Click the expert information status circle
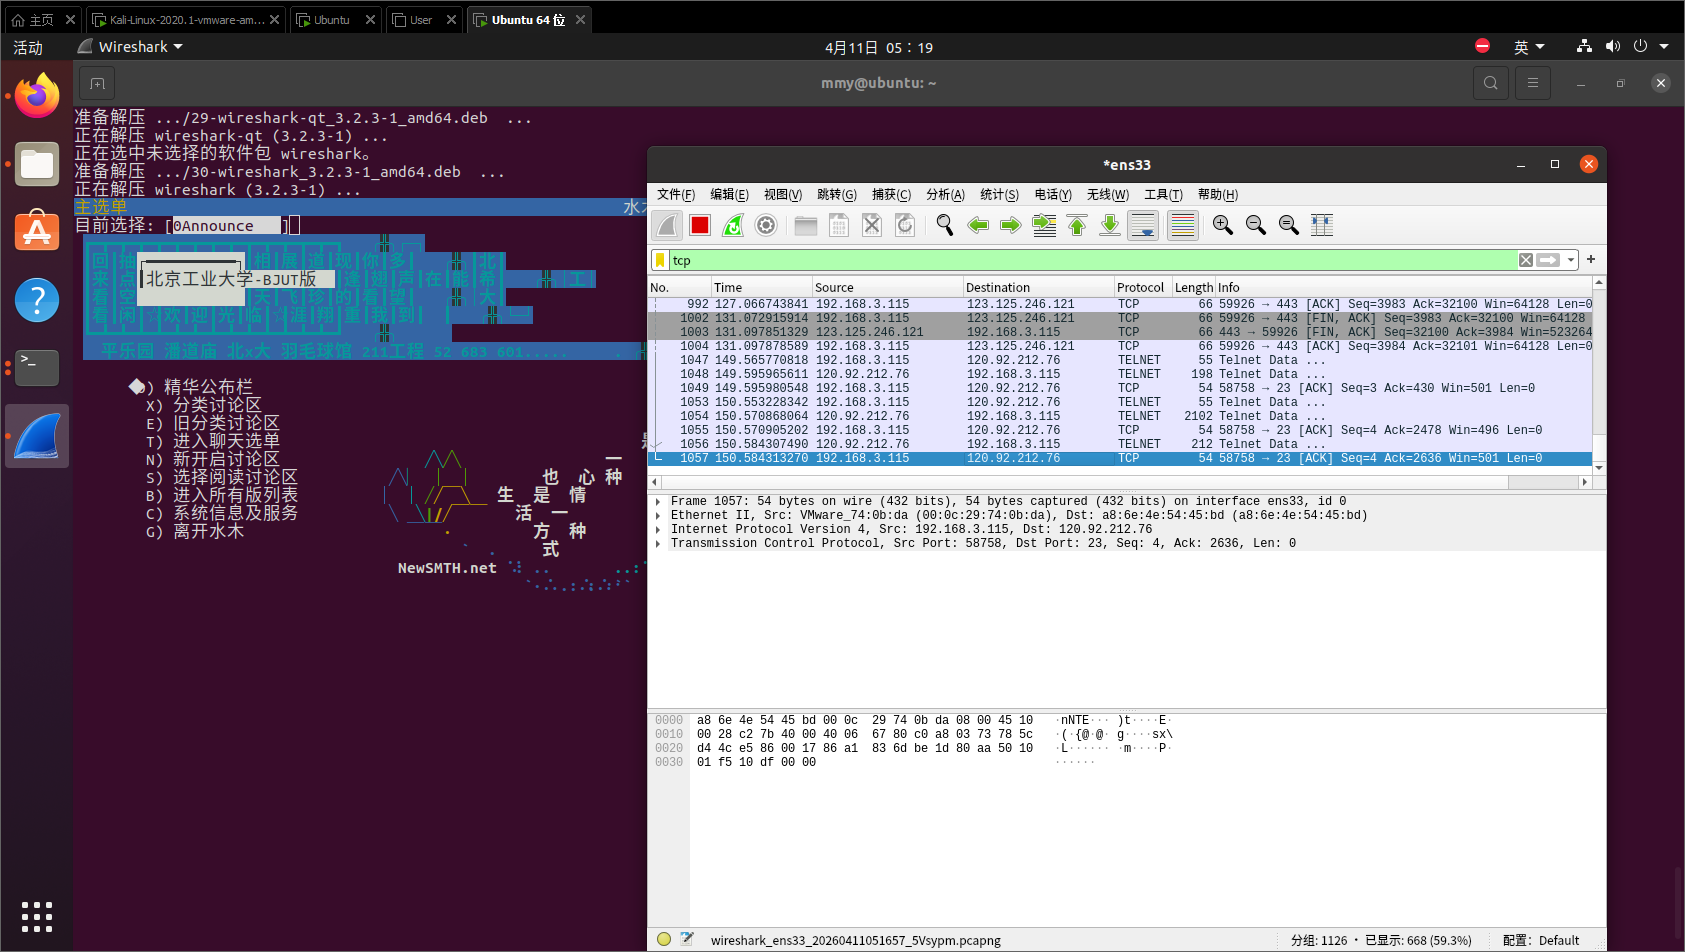1685x952 pixels. pos(664,939)
